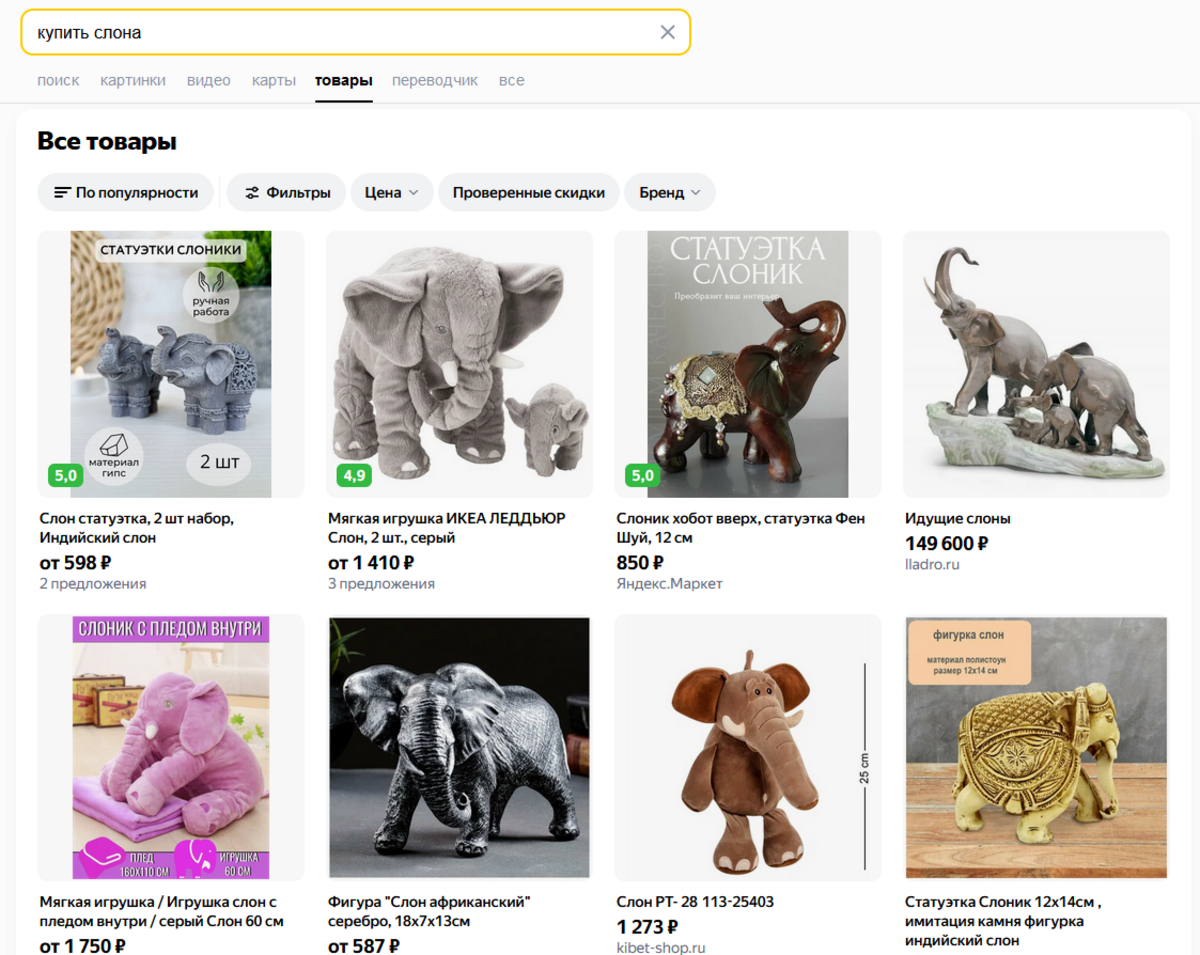The image size is (1200, 955).
Task: Switch to the картинки tab
Action: click(x=133, y=80)
